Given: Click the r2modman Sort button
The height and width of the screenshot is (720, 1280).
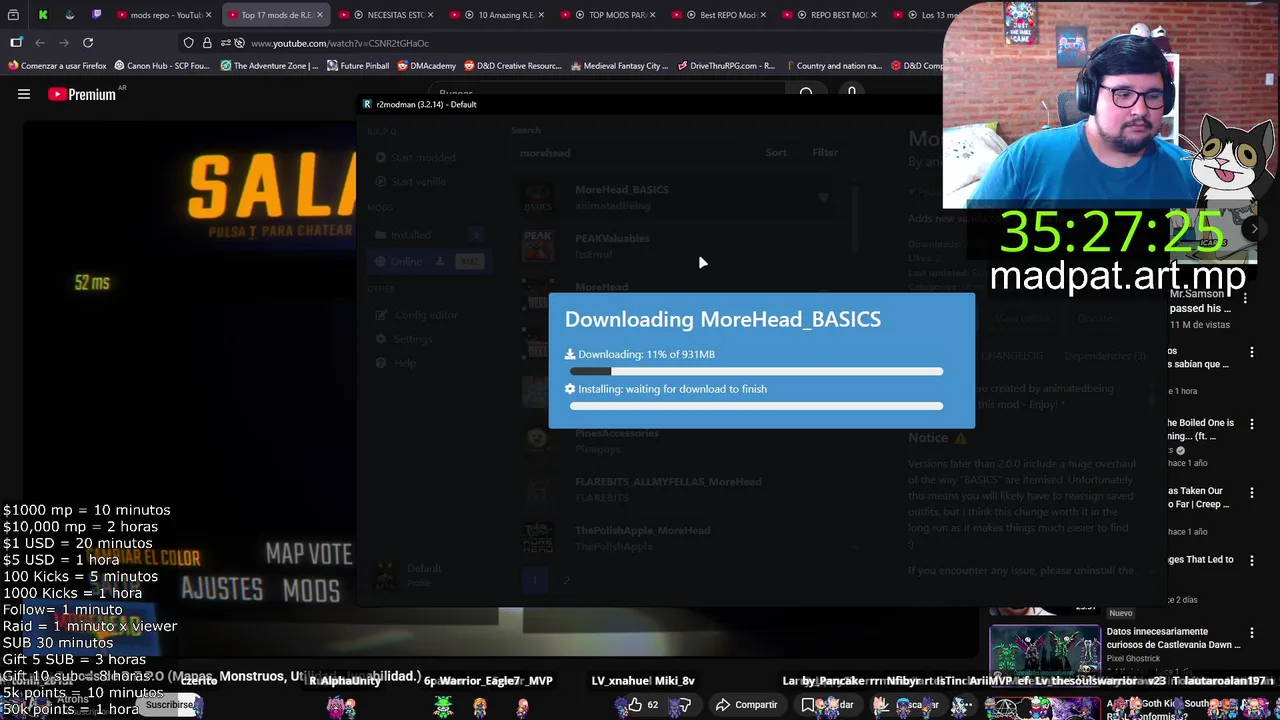Looking at the screenshot, I should 776,153.
